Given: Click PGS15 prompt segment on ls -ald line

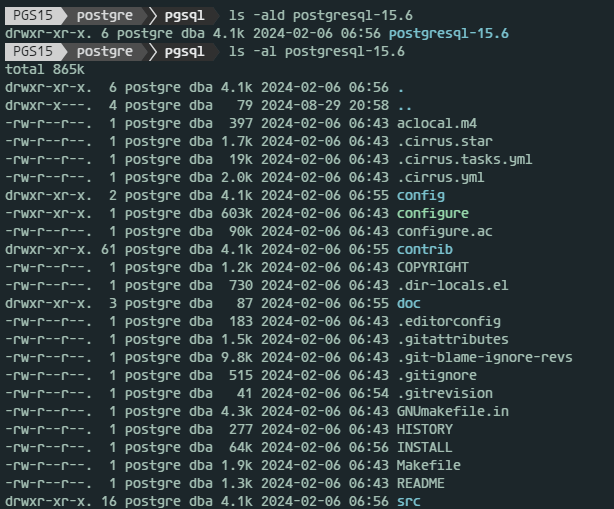Looking at the screenshot, I should pos(34,15).
